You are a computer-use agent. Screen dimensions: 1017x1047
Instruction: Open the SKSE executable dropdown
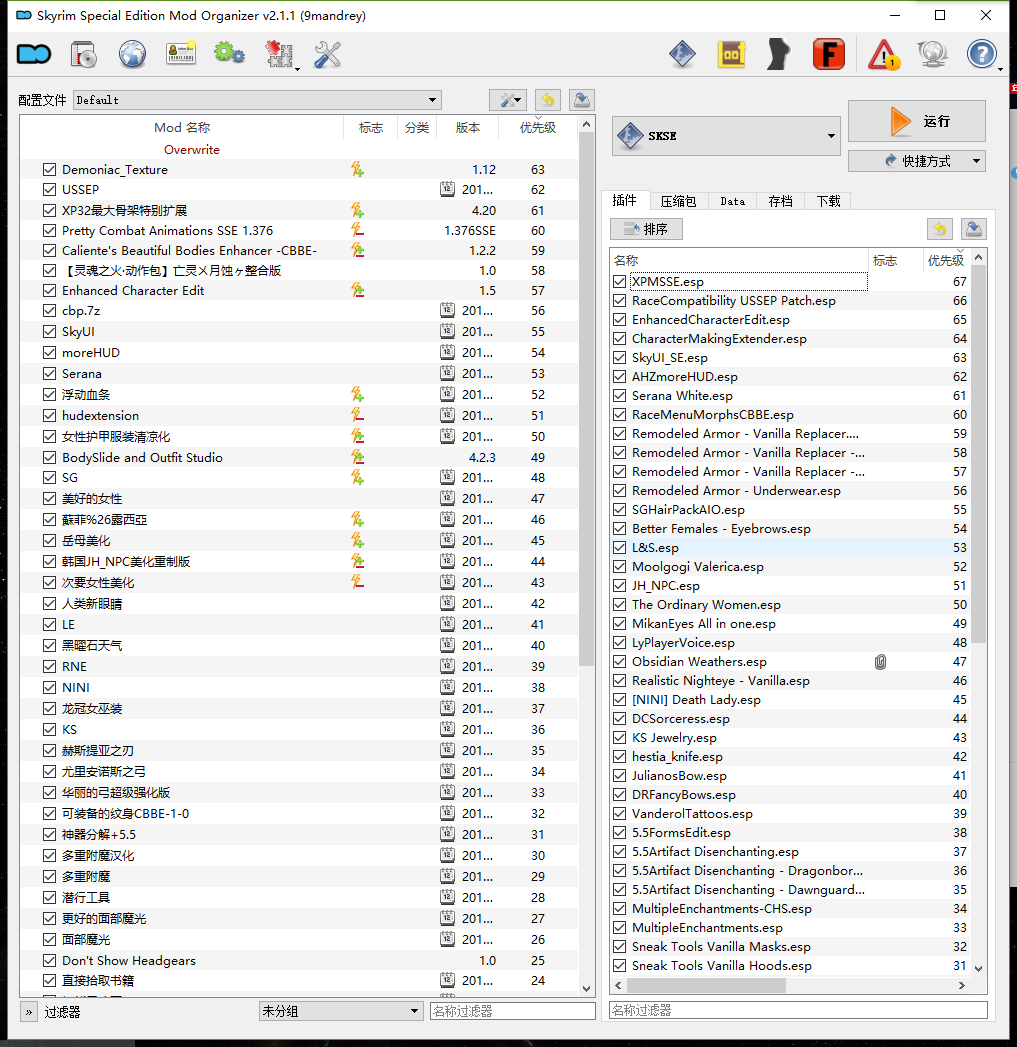pyautogui.click(x=726, y=136)
